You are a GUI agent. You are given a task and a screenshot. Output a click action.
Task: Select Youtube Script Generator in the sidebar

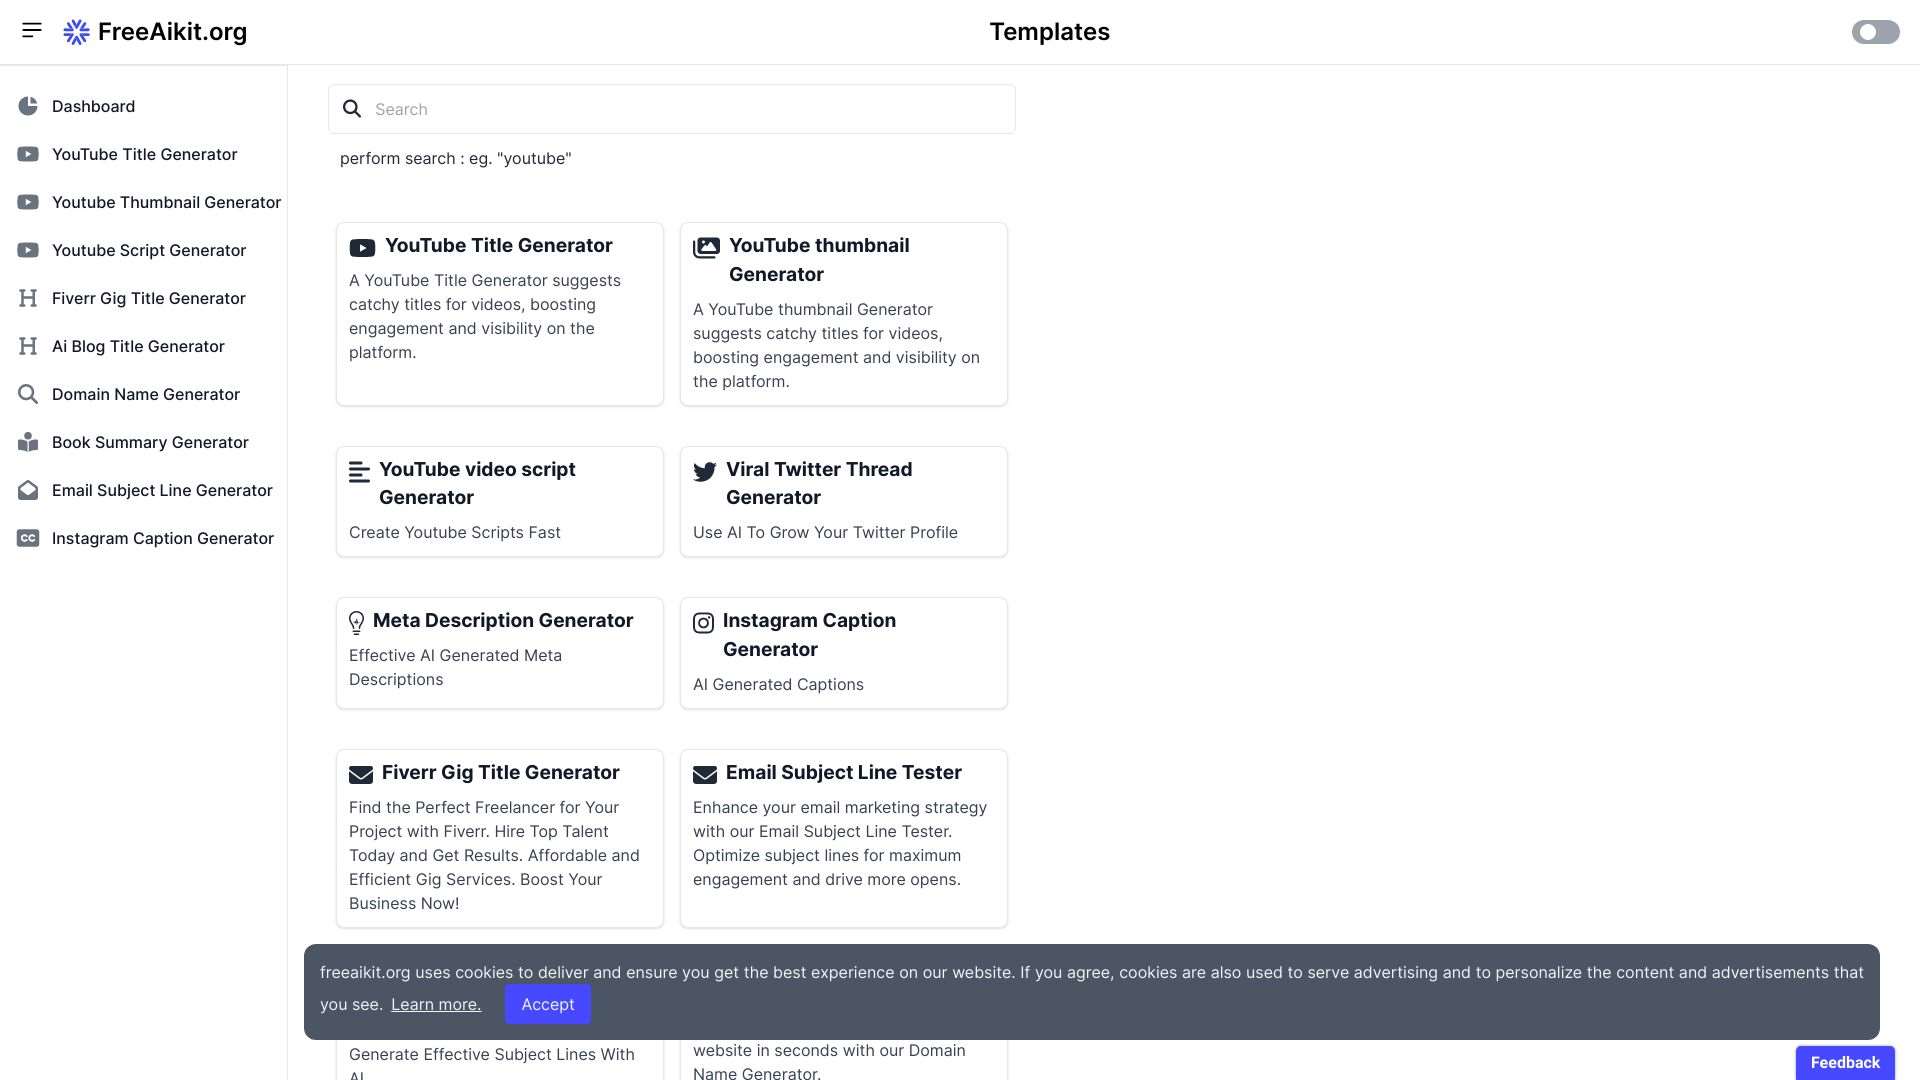[x=149, y=250]
